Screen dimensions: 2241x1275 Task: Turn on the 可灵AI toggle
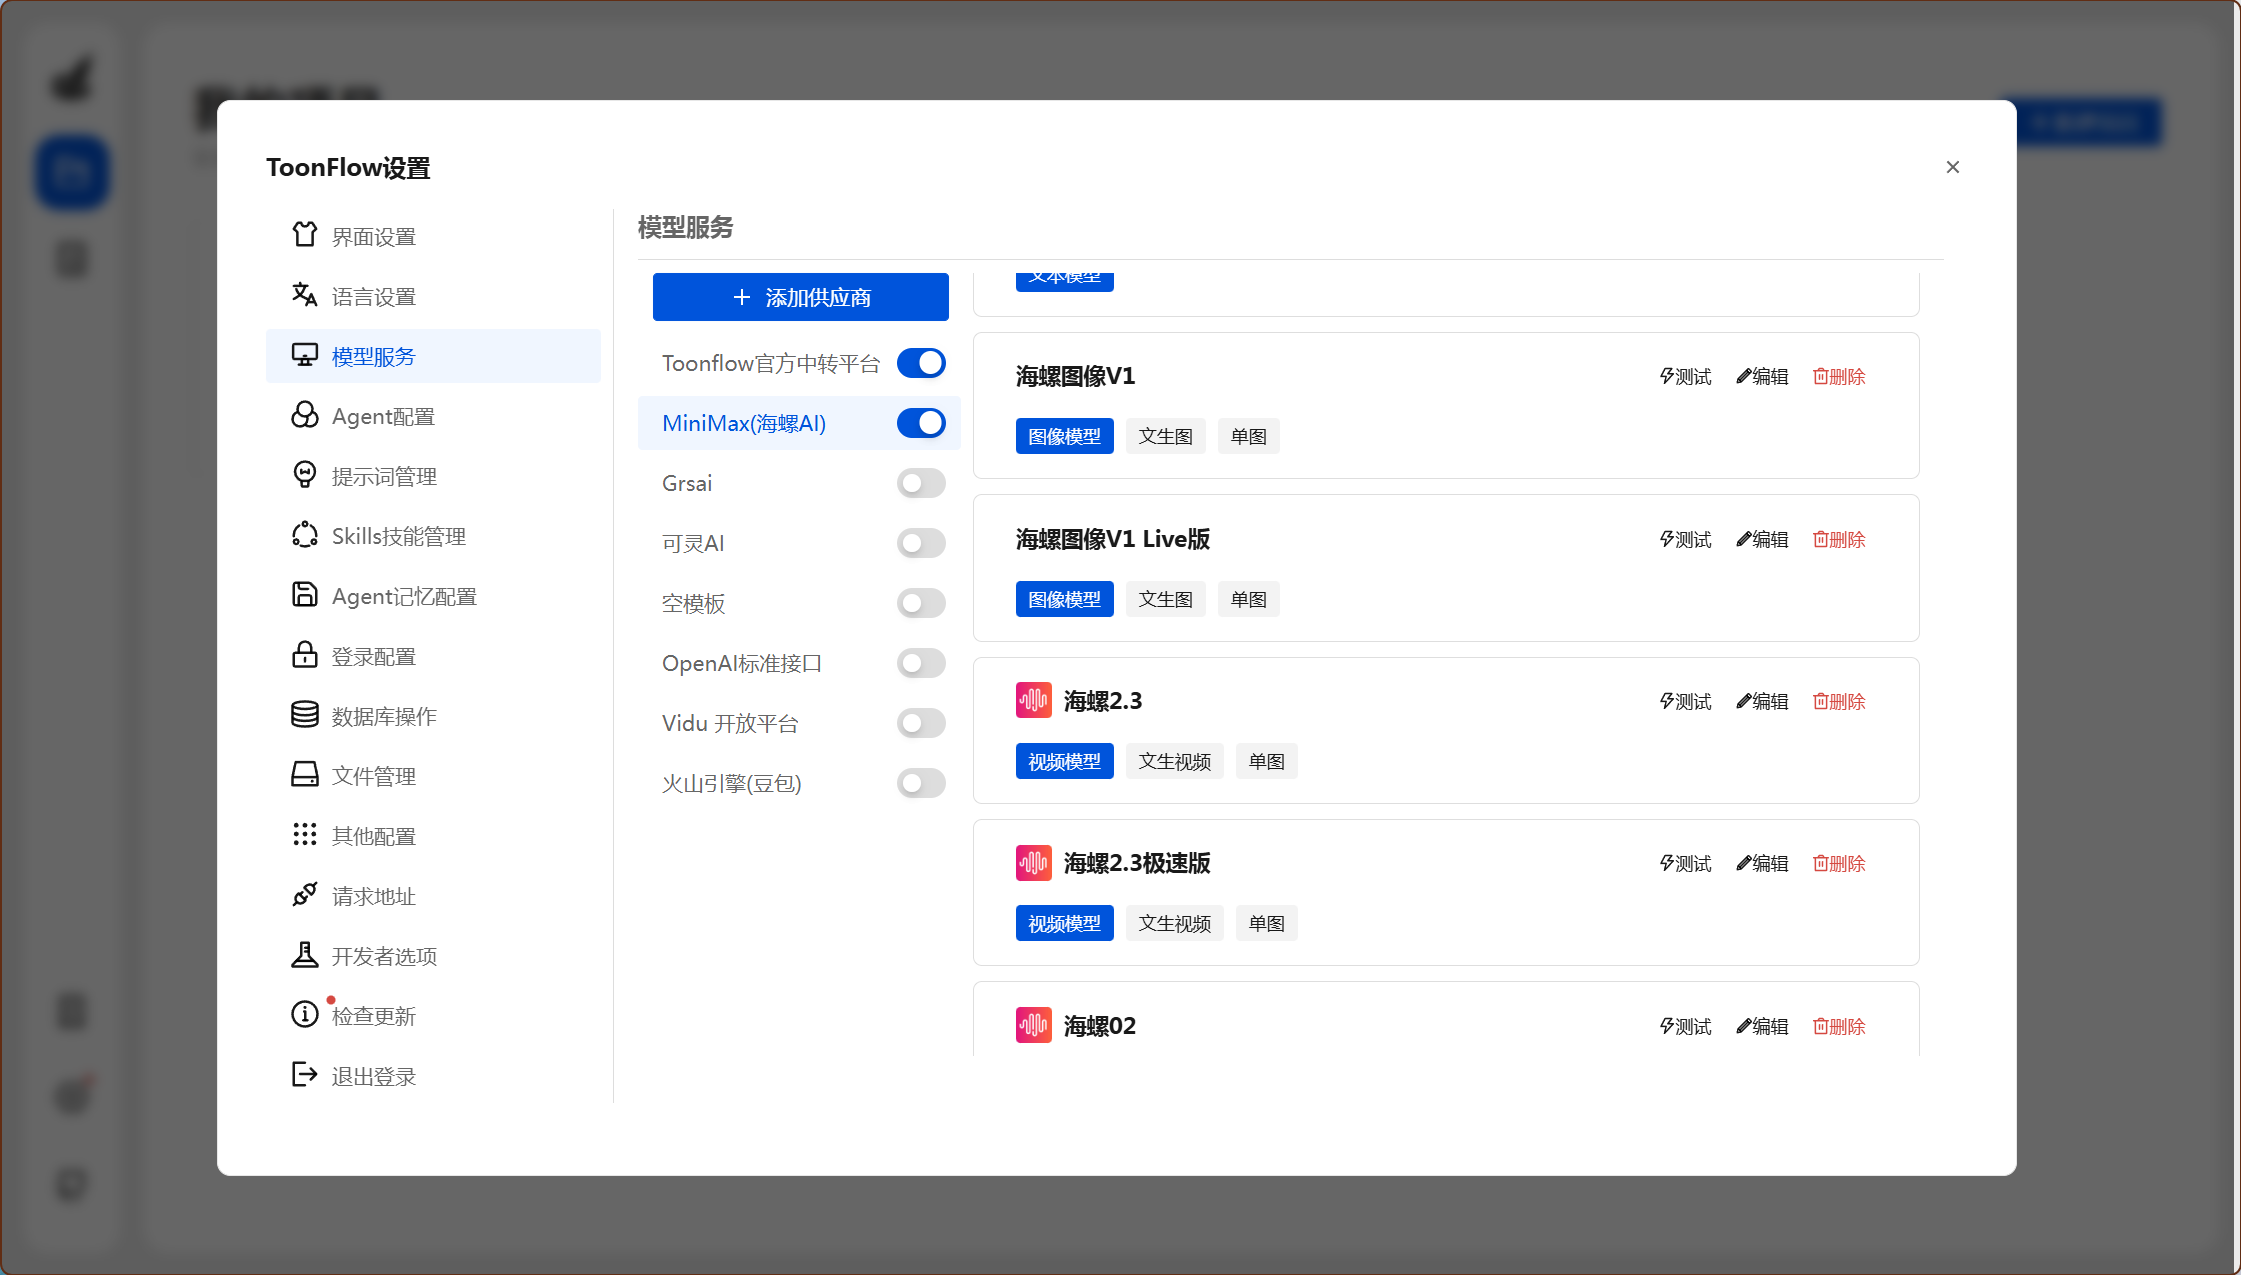coord(921,543)
